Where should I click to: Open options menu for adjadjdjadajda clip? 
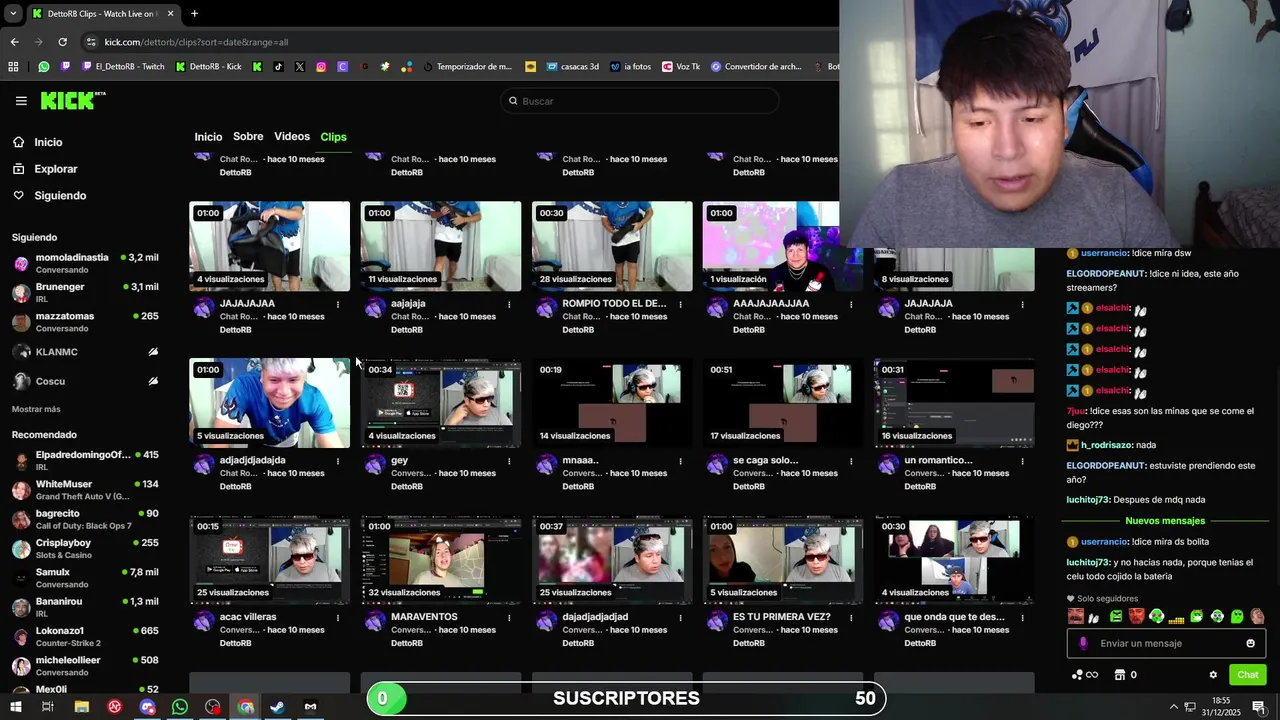tap(337, 461)
